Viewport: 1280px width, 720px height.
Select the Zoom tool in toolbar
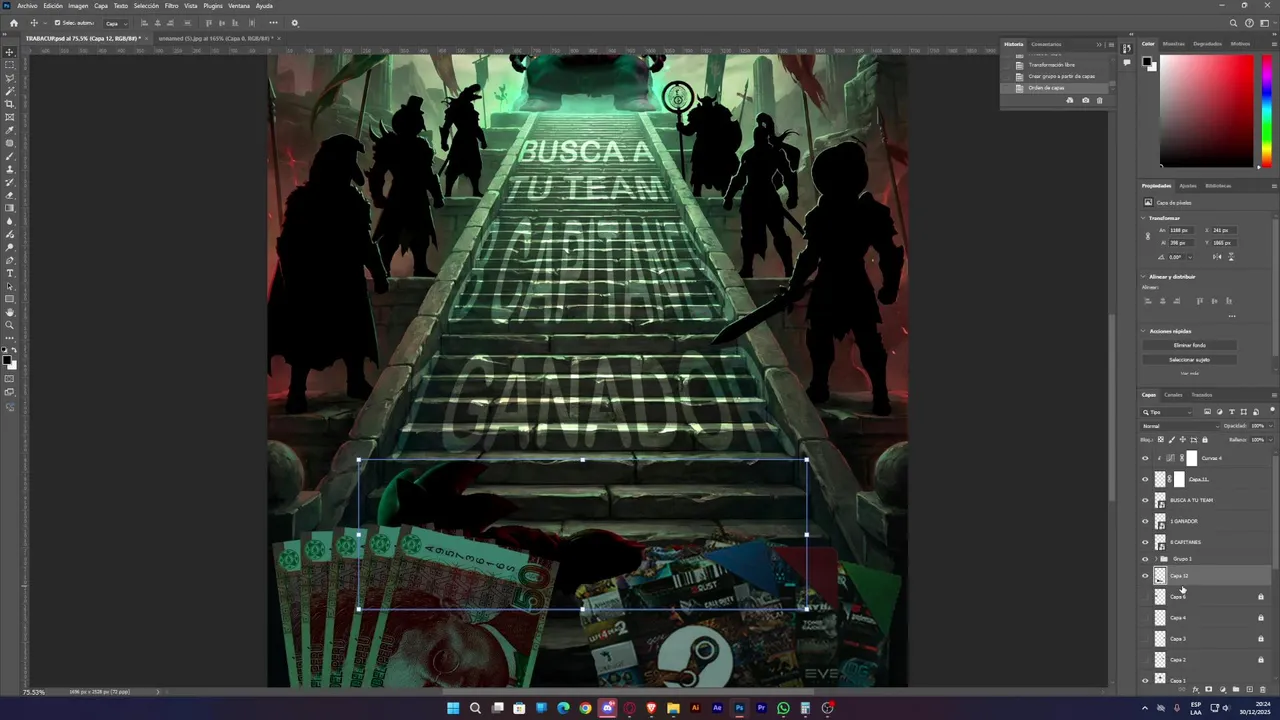[10, 325]
